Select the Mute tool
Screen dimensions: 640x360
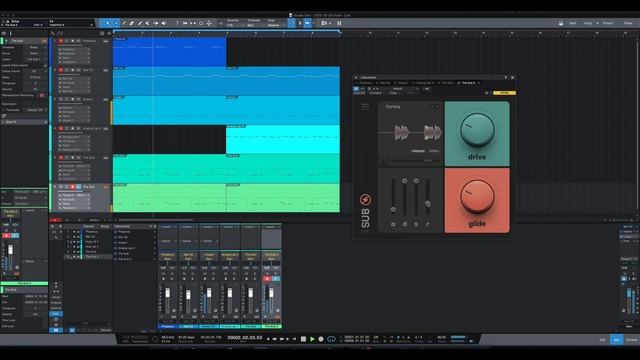click(x=147, y=23)
